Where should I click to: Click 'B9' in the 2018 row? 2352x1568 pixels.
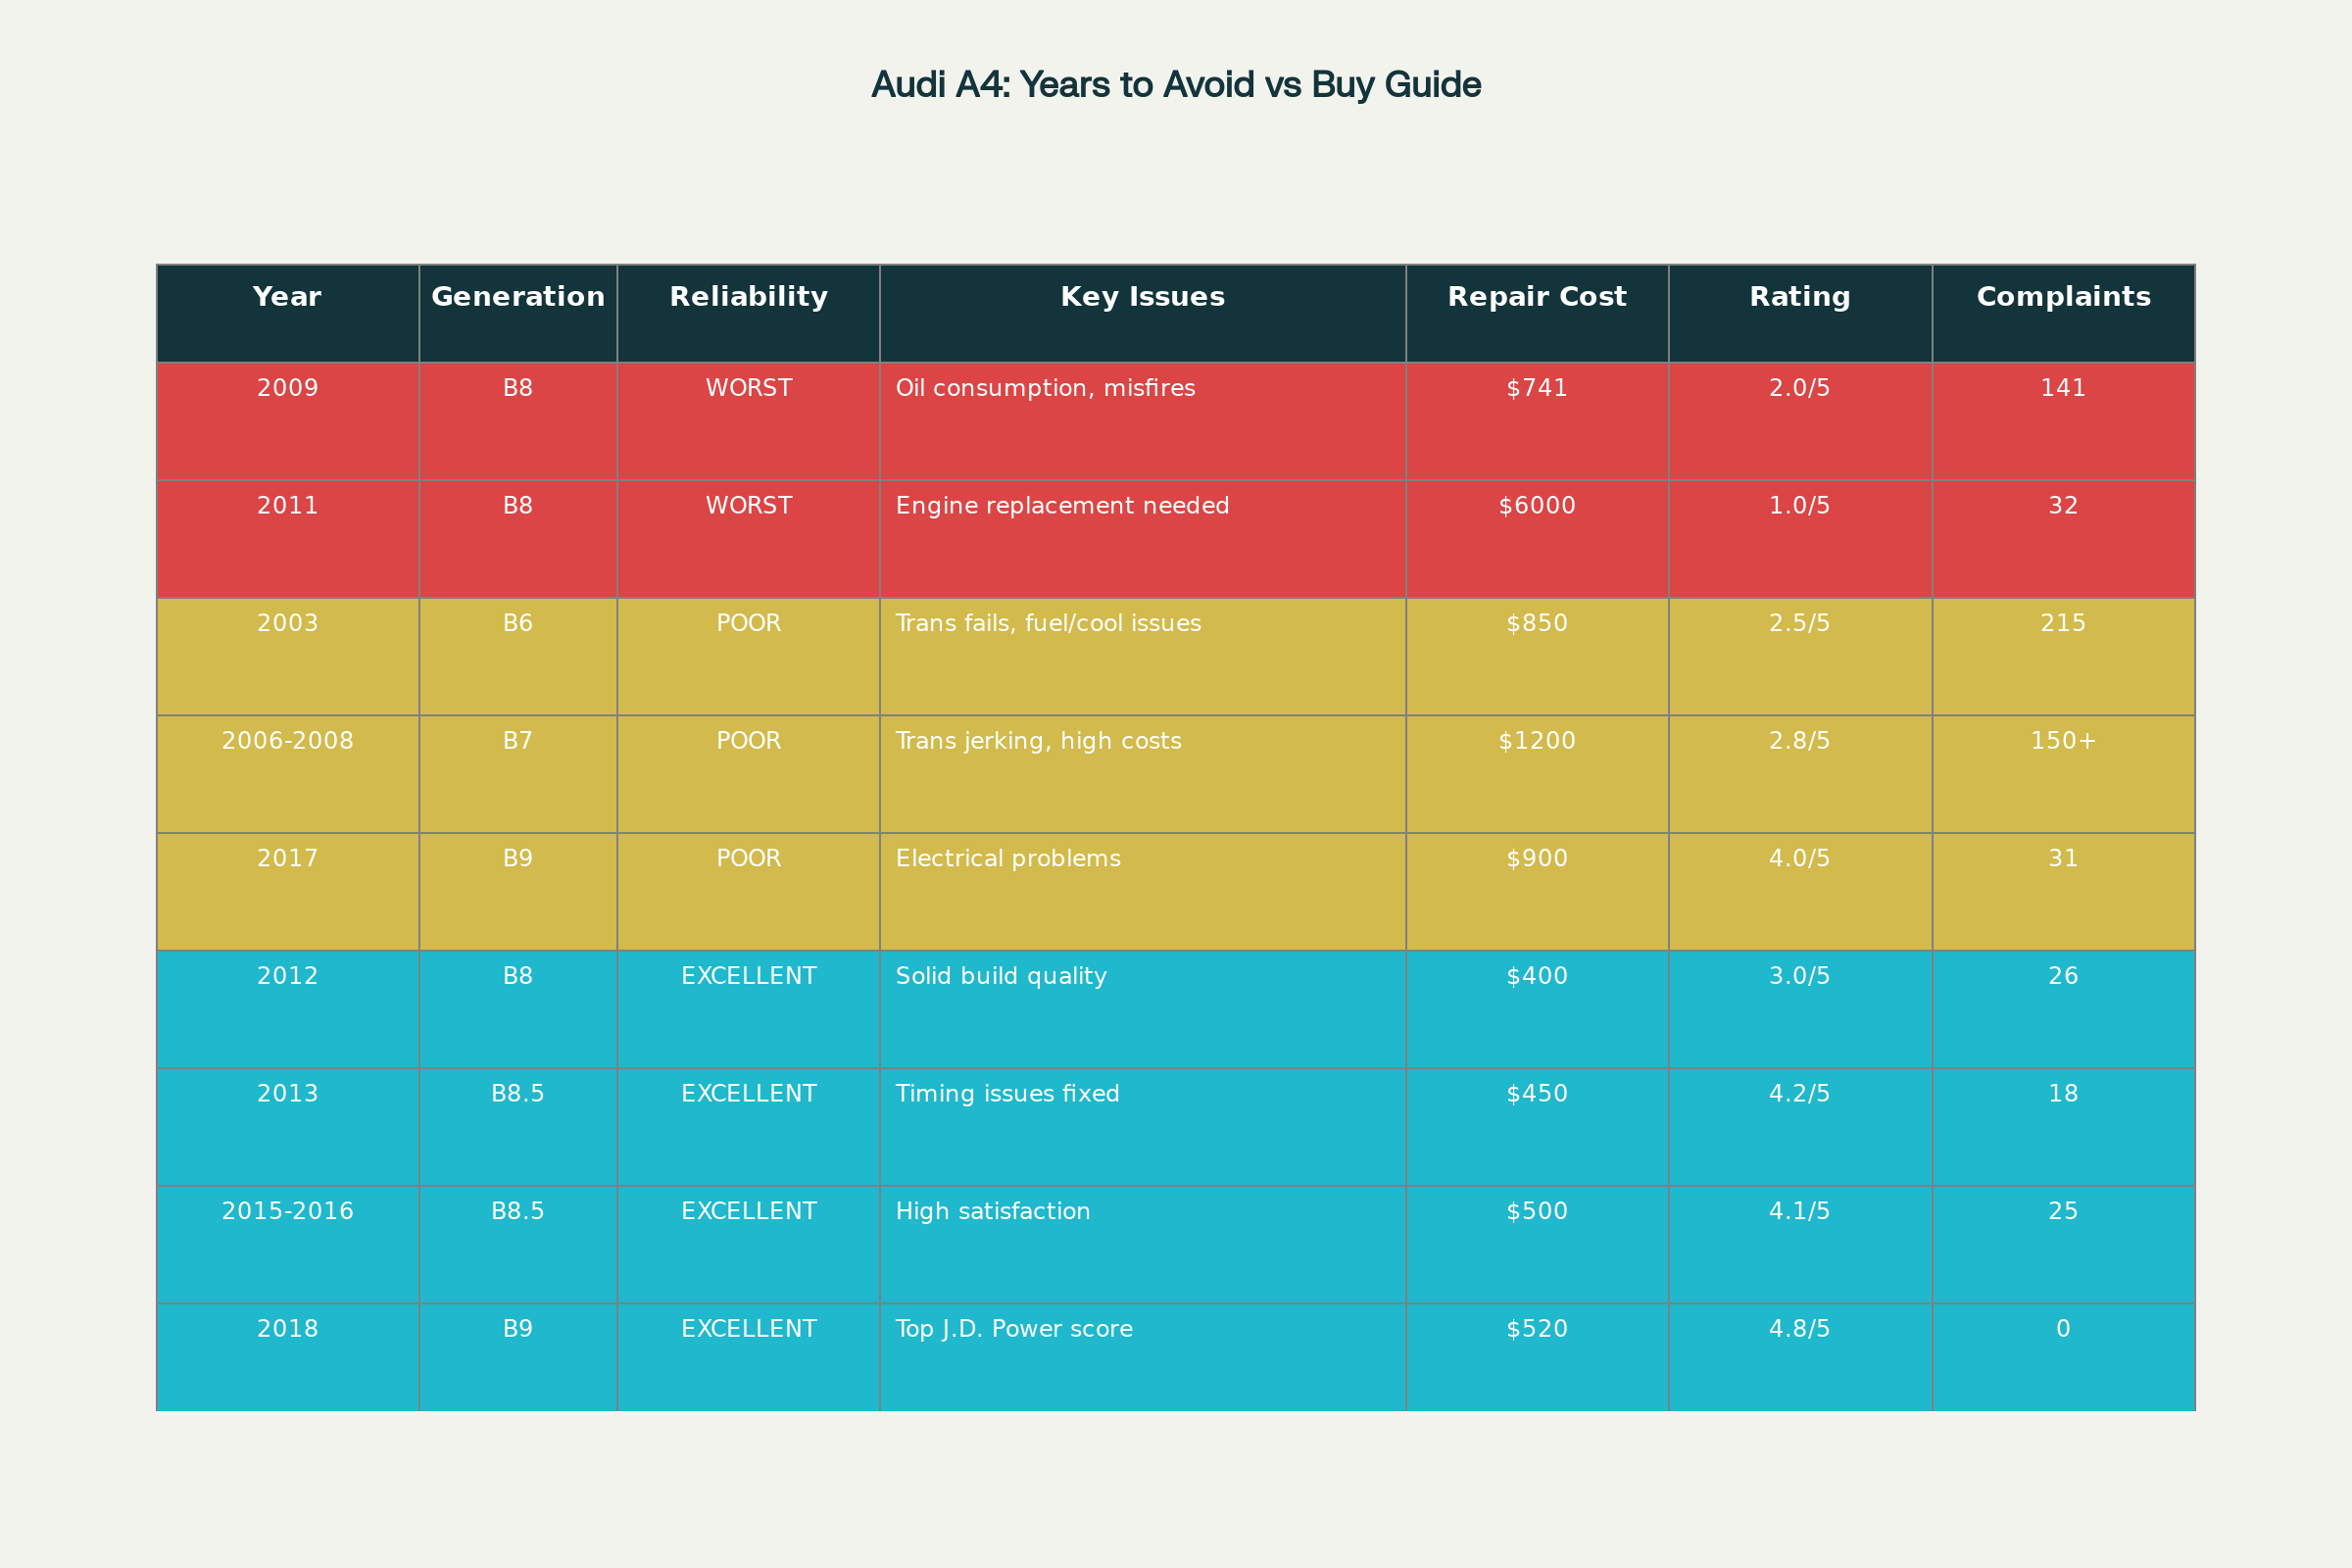518,1329
